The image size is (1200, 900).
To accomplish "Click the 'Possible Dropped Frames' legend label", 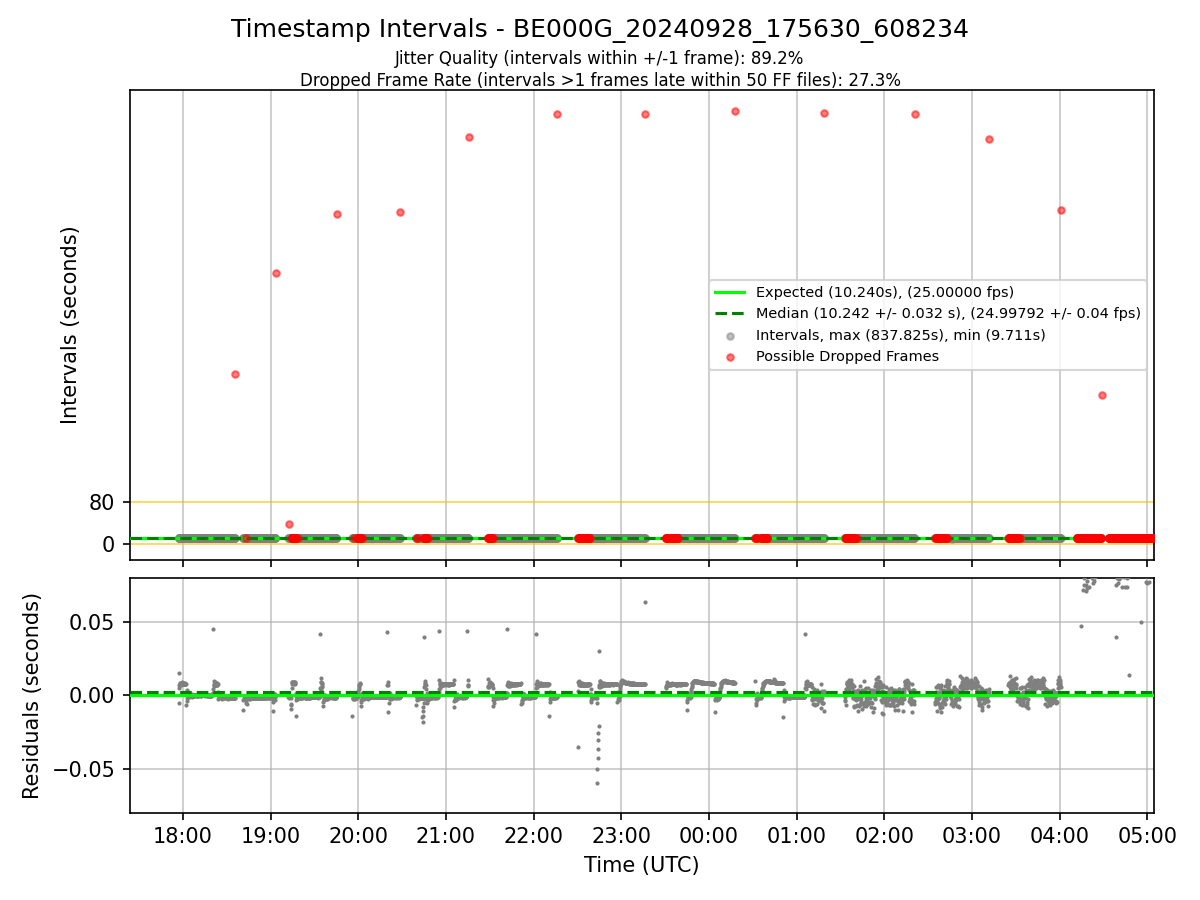I will [x=847, y=356].
